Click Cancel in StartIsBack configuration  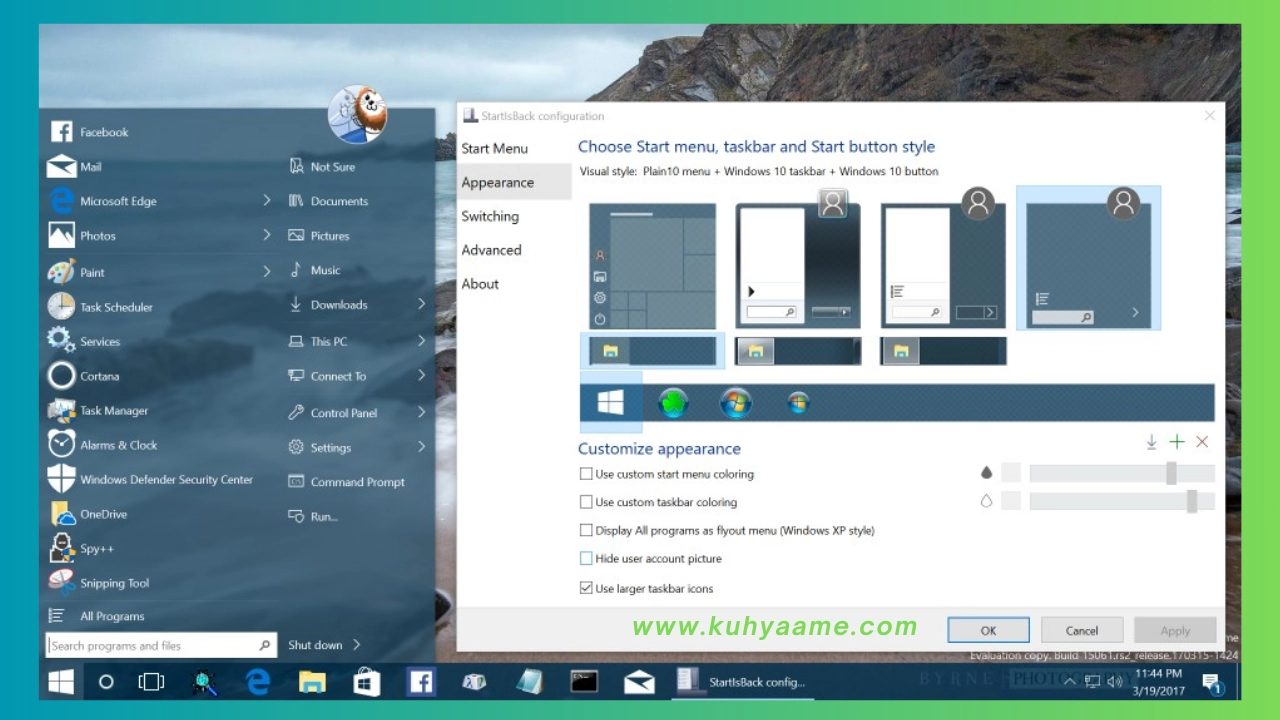coord(1082,630)
